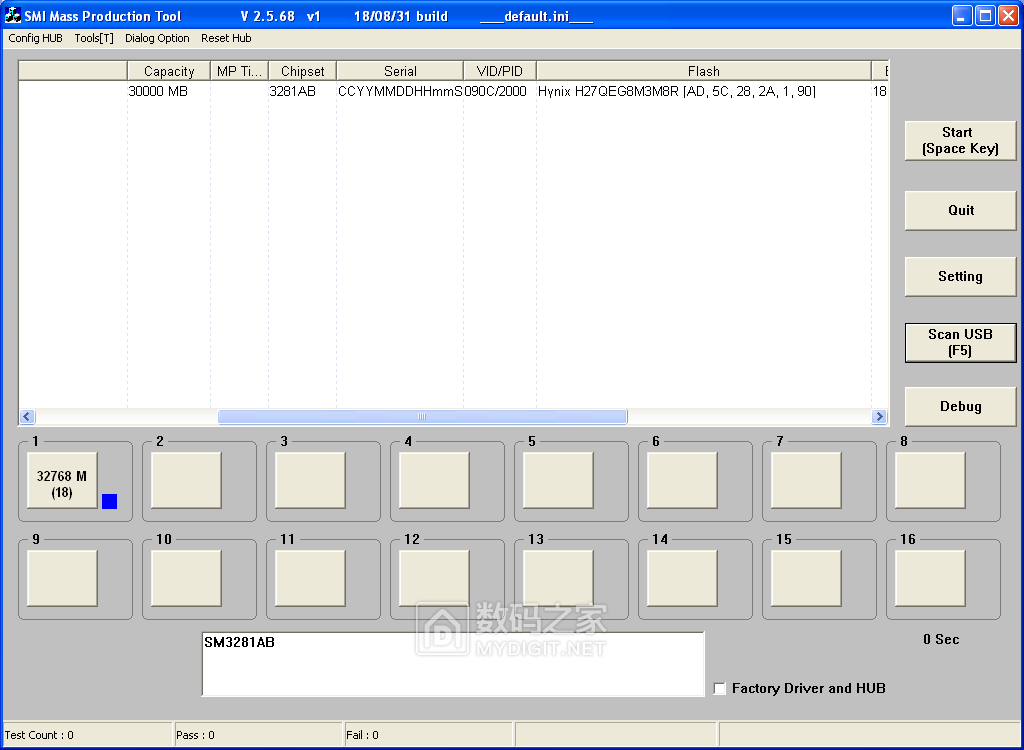Viewport: 1024px width, 750px height.
Task: Select empty port 5 slot button
Action: pyautogui.click(x=558, y=480)
